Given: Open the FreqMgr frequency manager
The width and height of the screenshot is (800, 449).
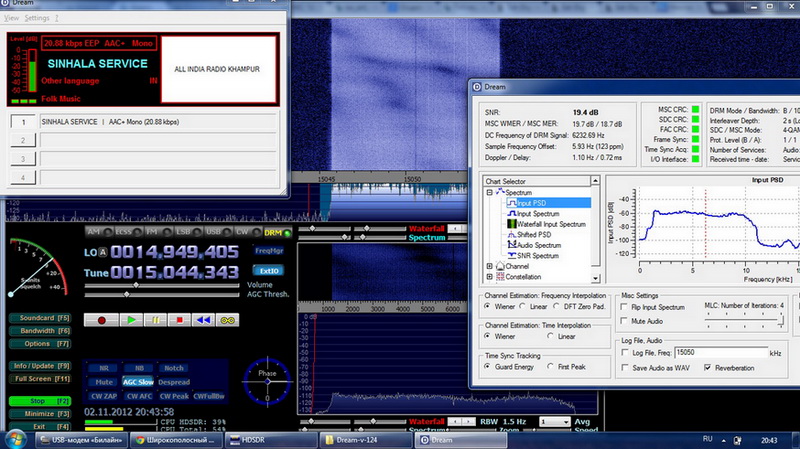Looking at the screenshot, I should tap(269, 251).
